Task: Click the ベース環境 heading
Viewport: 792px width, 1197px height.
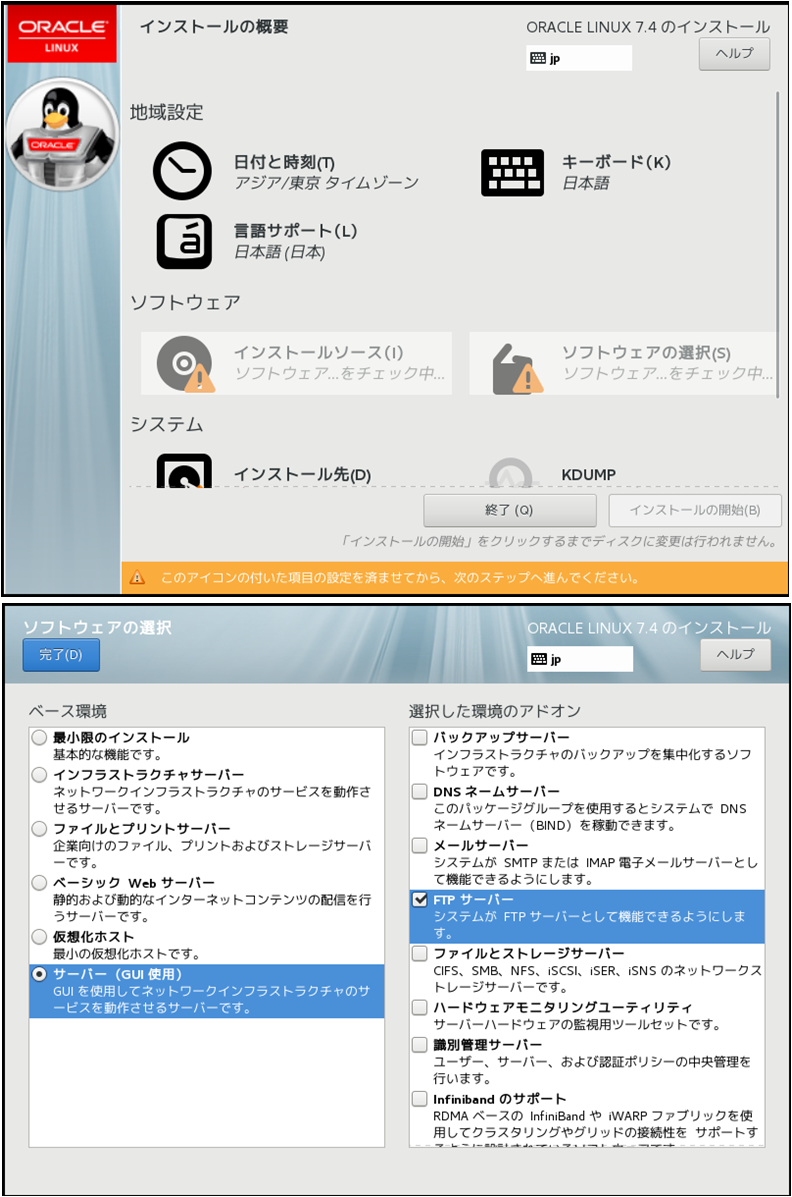Action: click(x=68, y=711)
